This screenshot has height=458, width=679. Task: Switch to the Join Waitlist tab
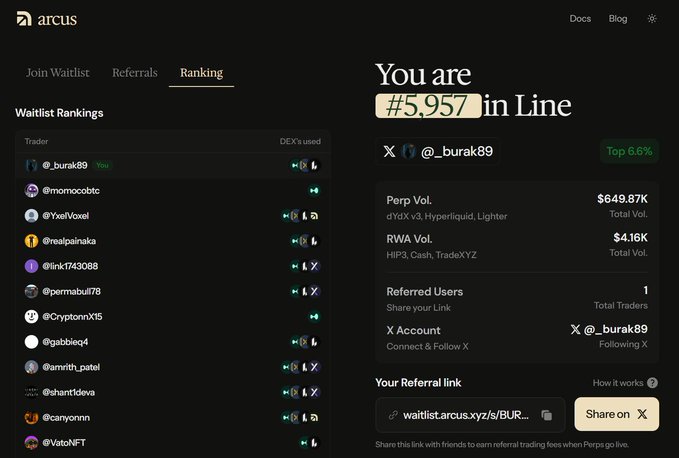point(58,72)
